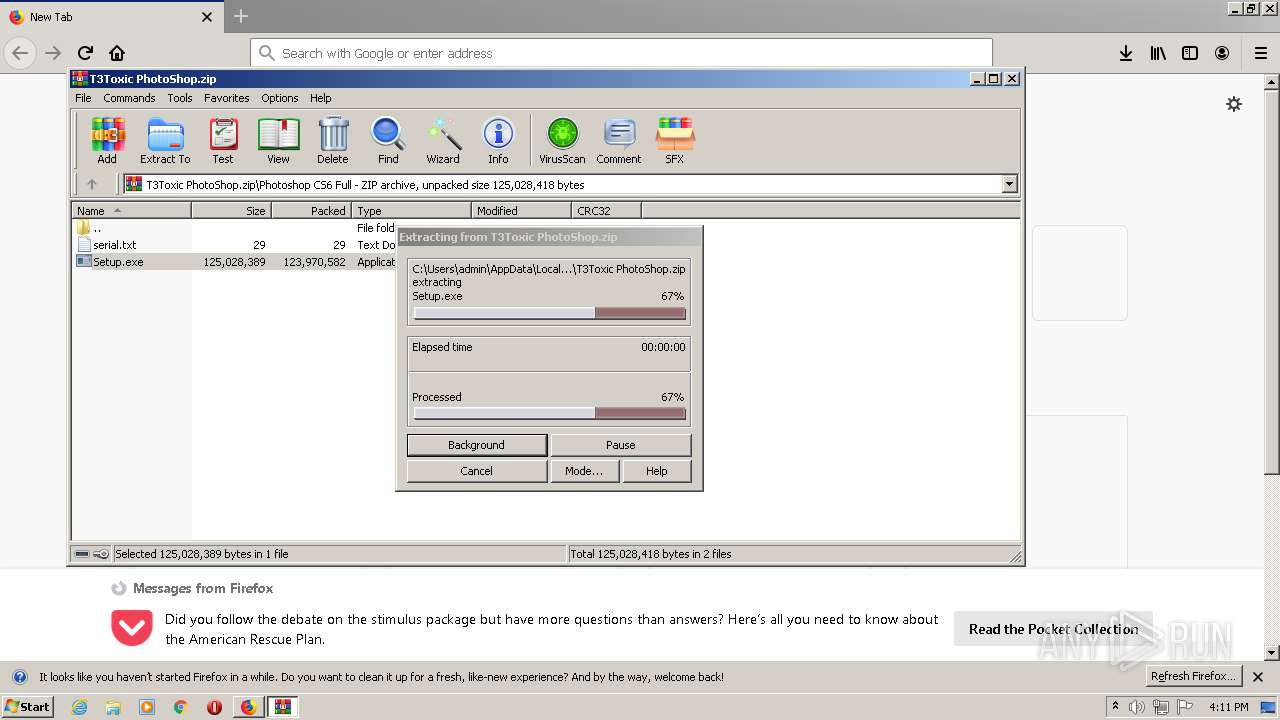Click the Test archive icon
1280x720 pixels.
point(223,140)
